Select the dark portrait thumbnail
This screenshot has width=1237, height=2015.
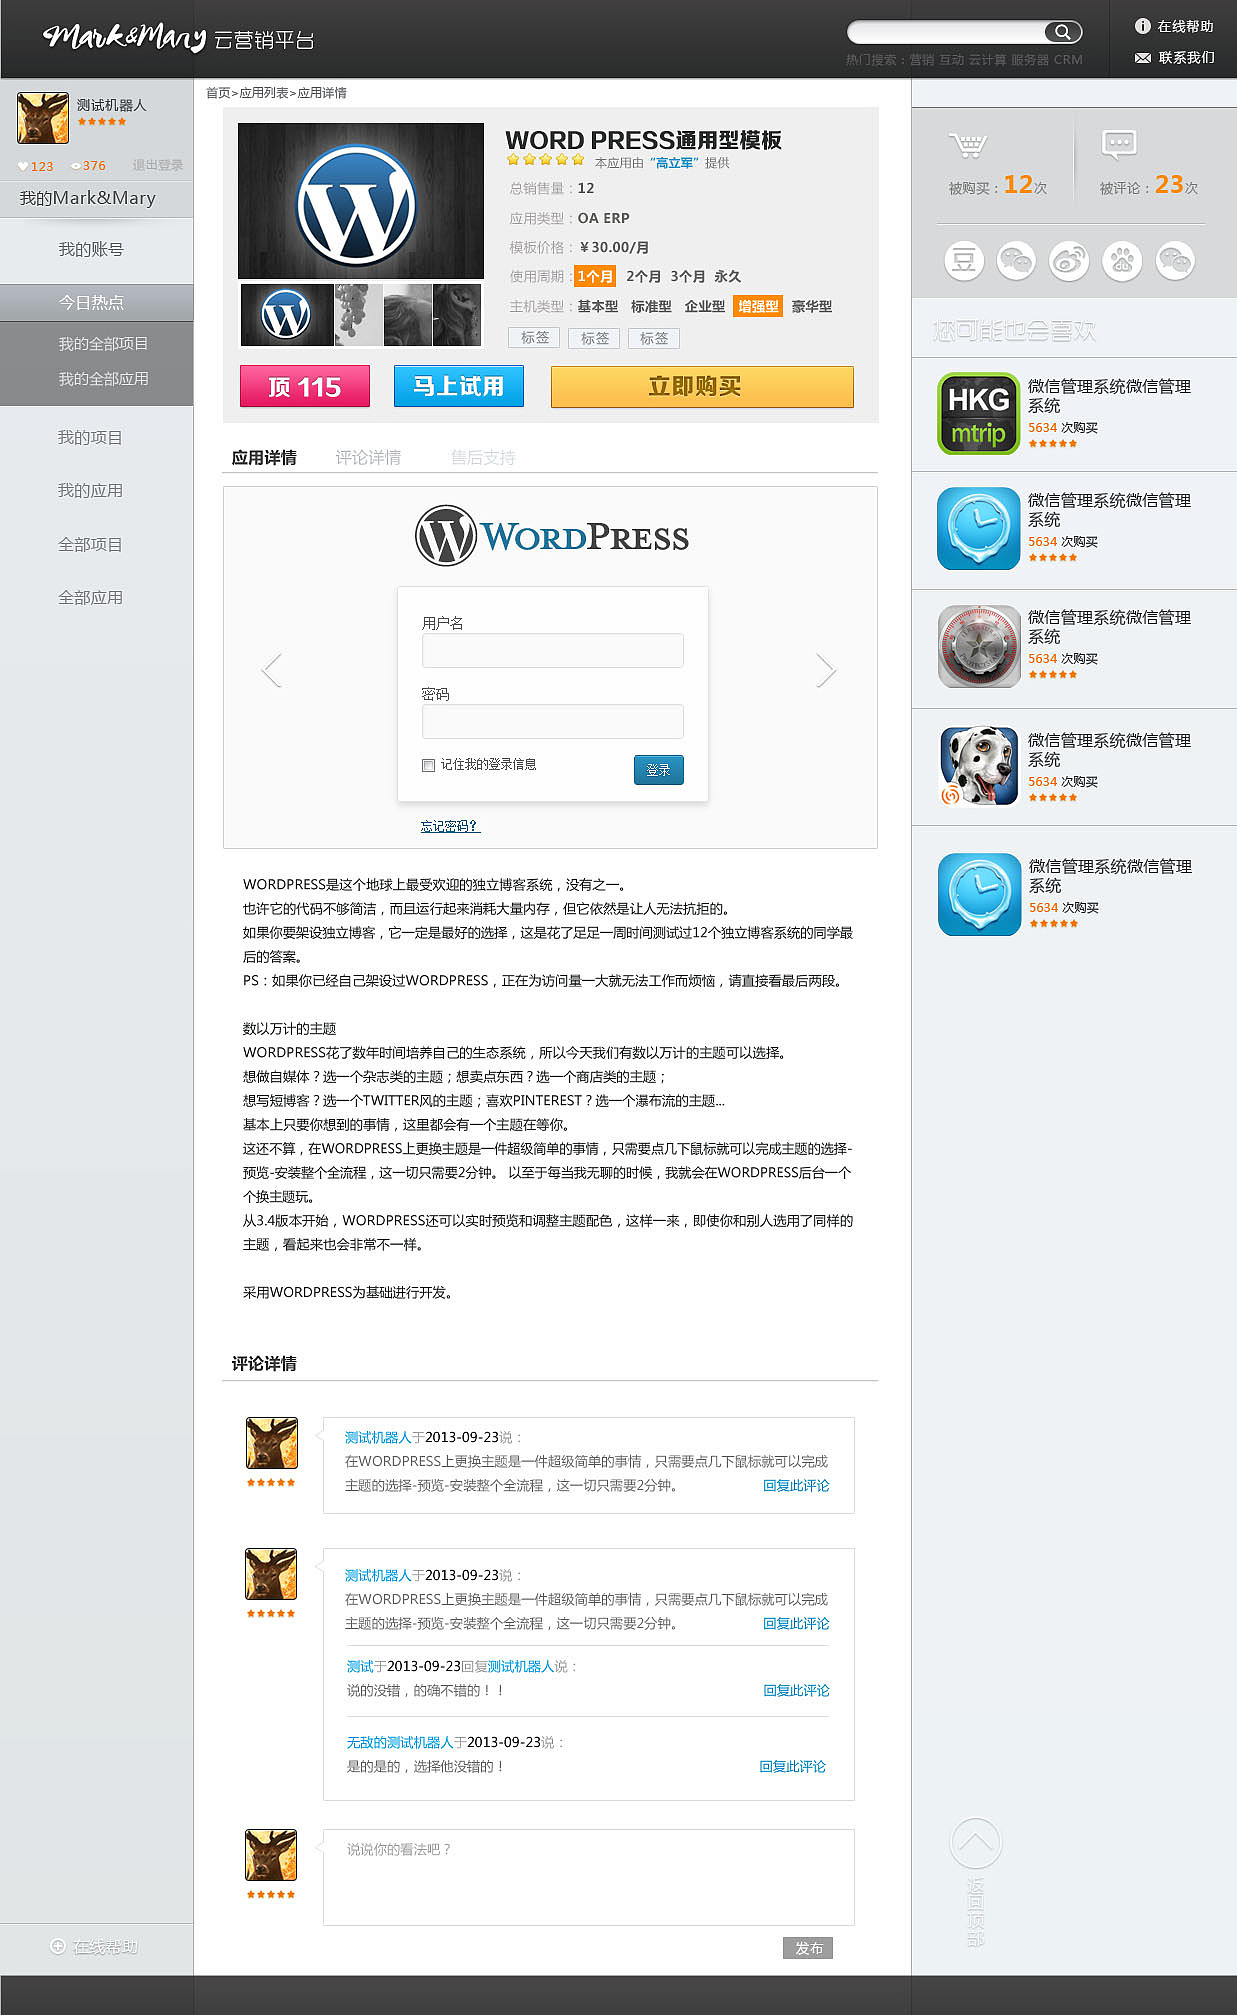pyautogui.click(x=457, y=315)
